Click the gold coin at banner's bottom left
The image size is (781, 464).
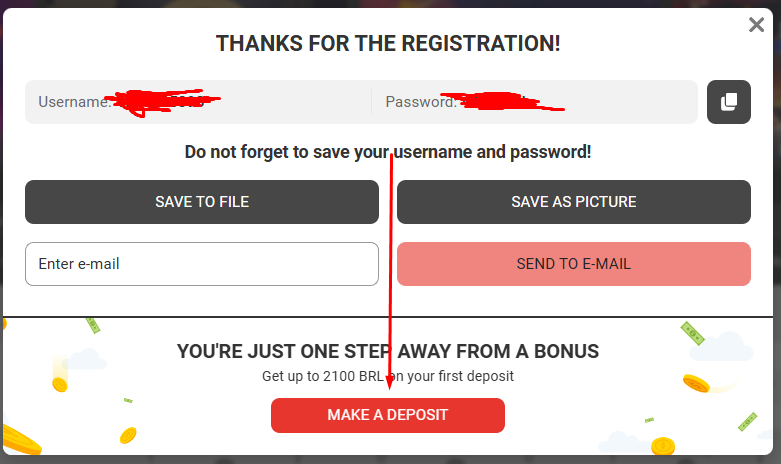[128, 435]
